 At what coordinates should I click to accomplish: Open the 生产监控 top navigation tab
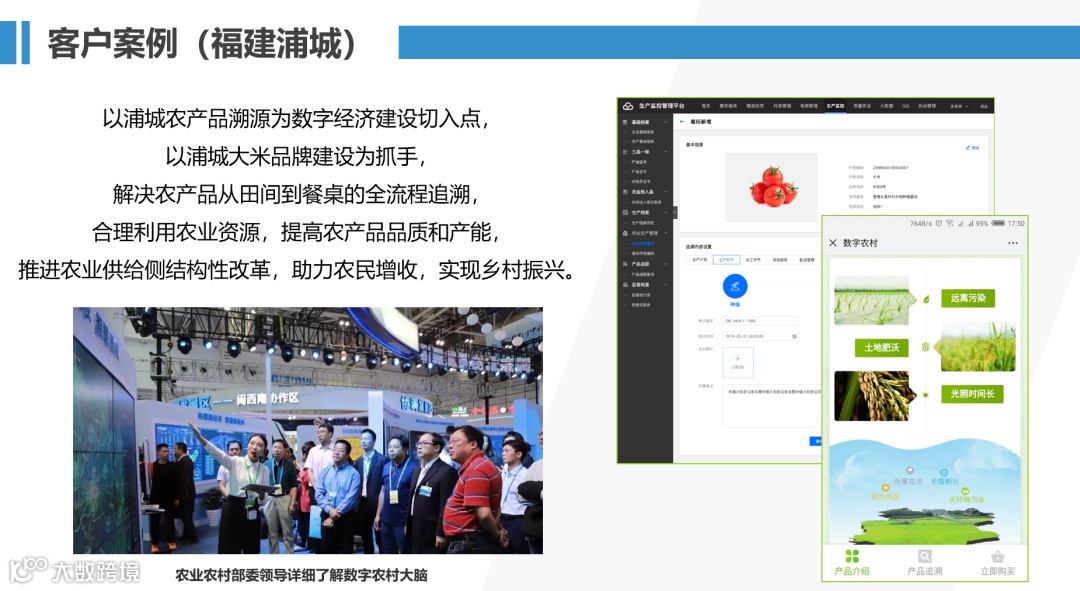(835, 106)
